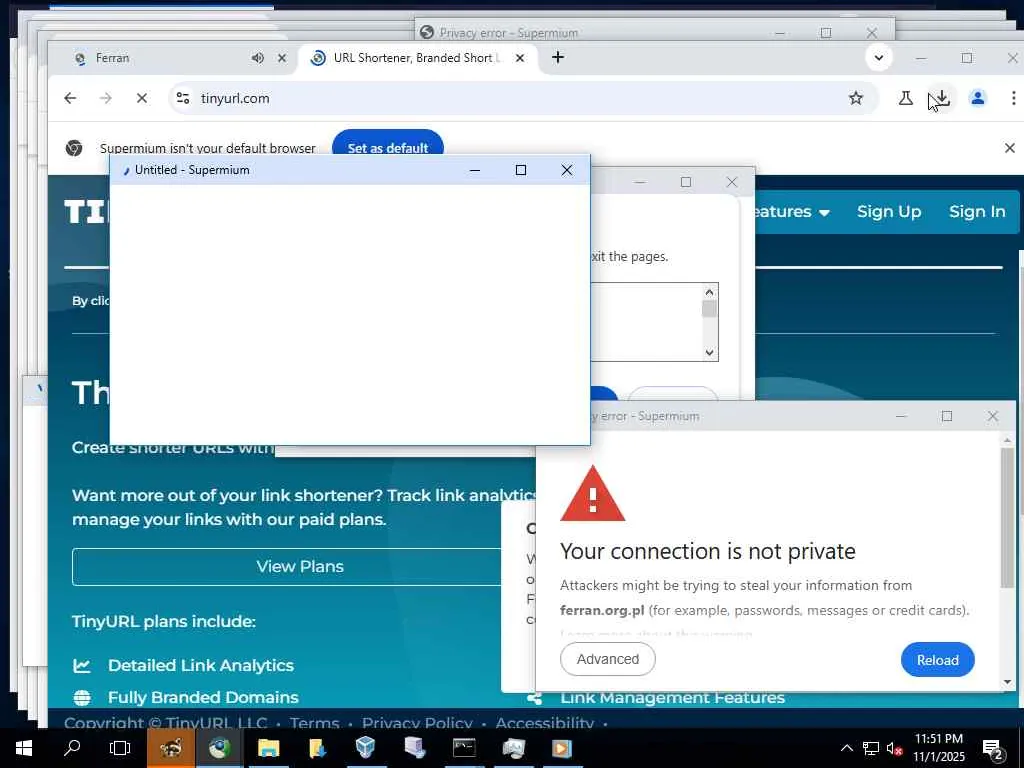Close the background Privacy error window at top
Image resolution: width=1024 pixels, height=768 pixels.
(x=871, y=33)
